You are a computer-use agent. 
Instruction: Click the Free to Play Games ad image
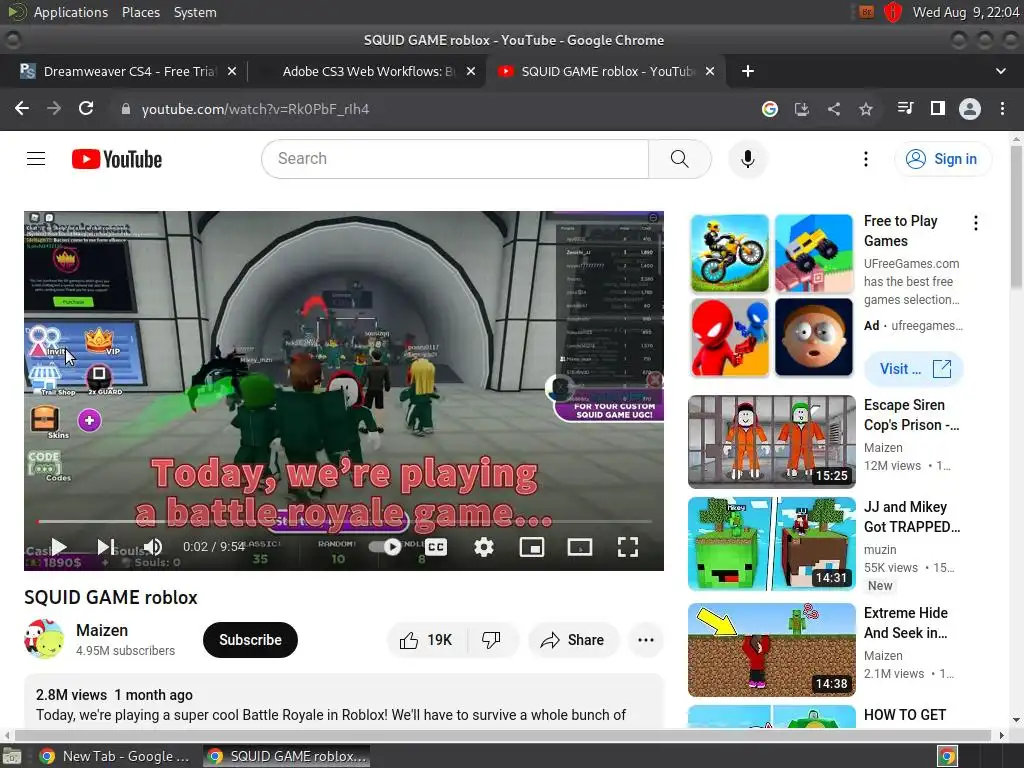[x=772, y=295]
